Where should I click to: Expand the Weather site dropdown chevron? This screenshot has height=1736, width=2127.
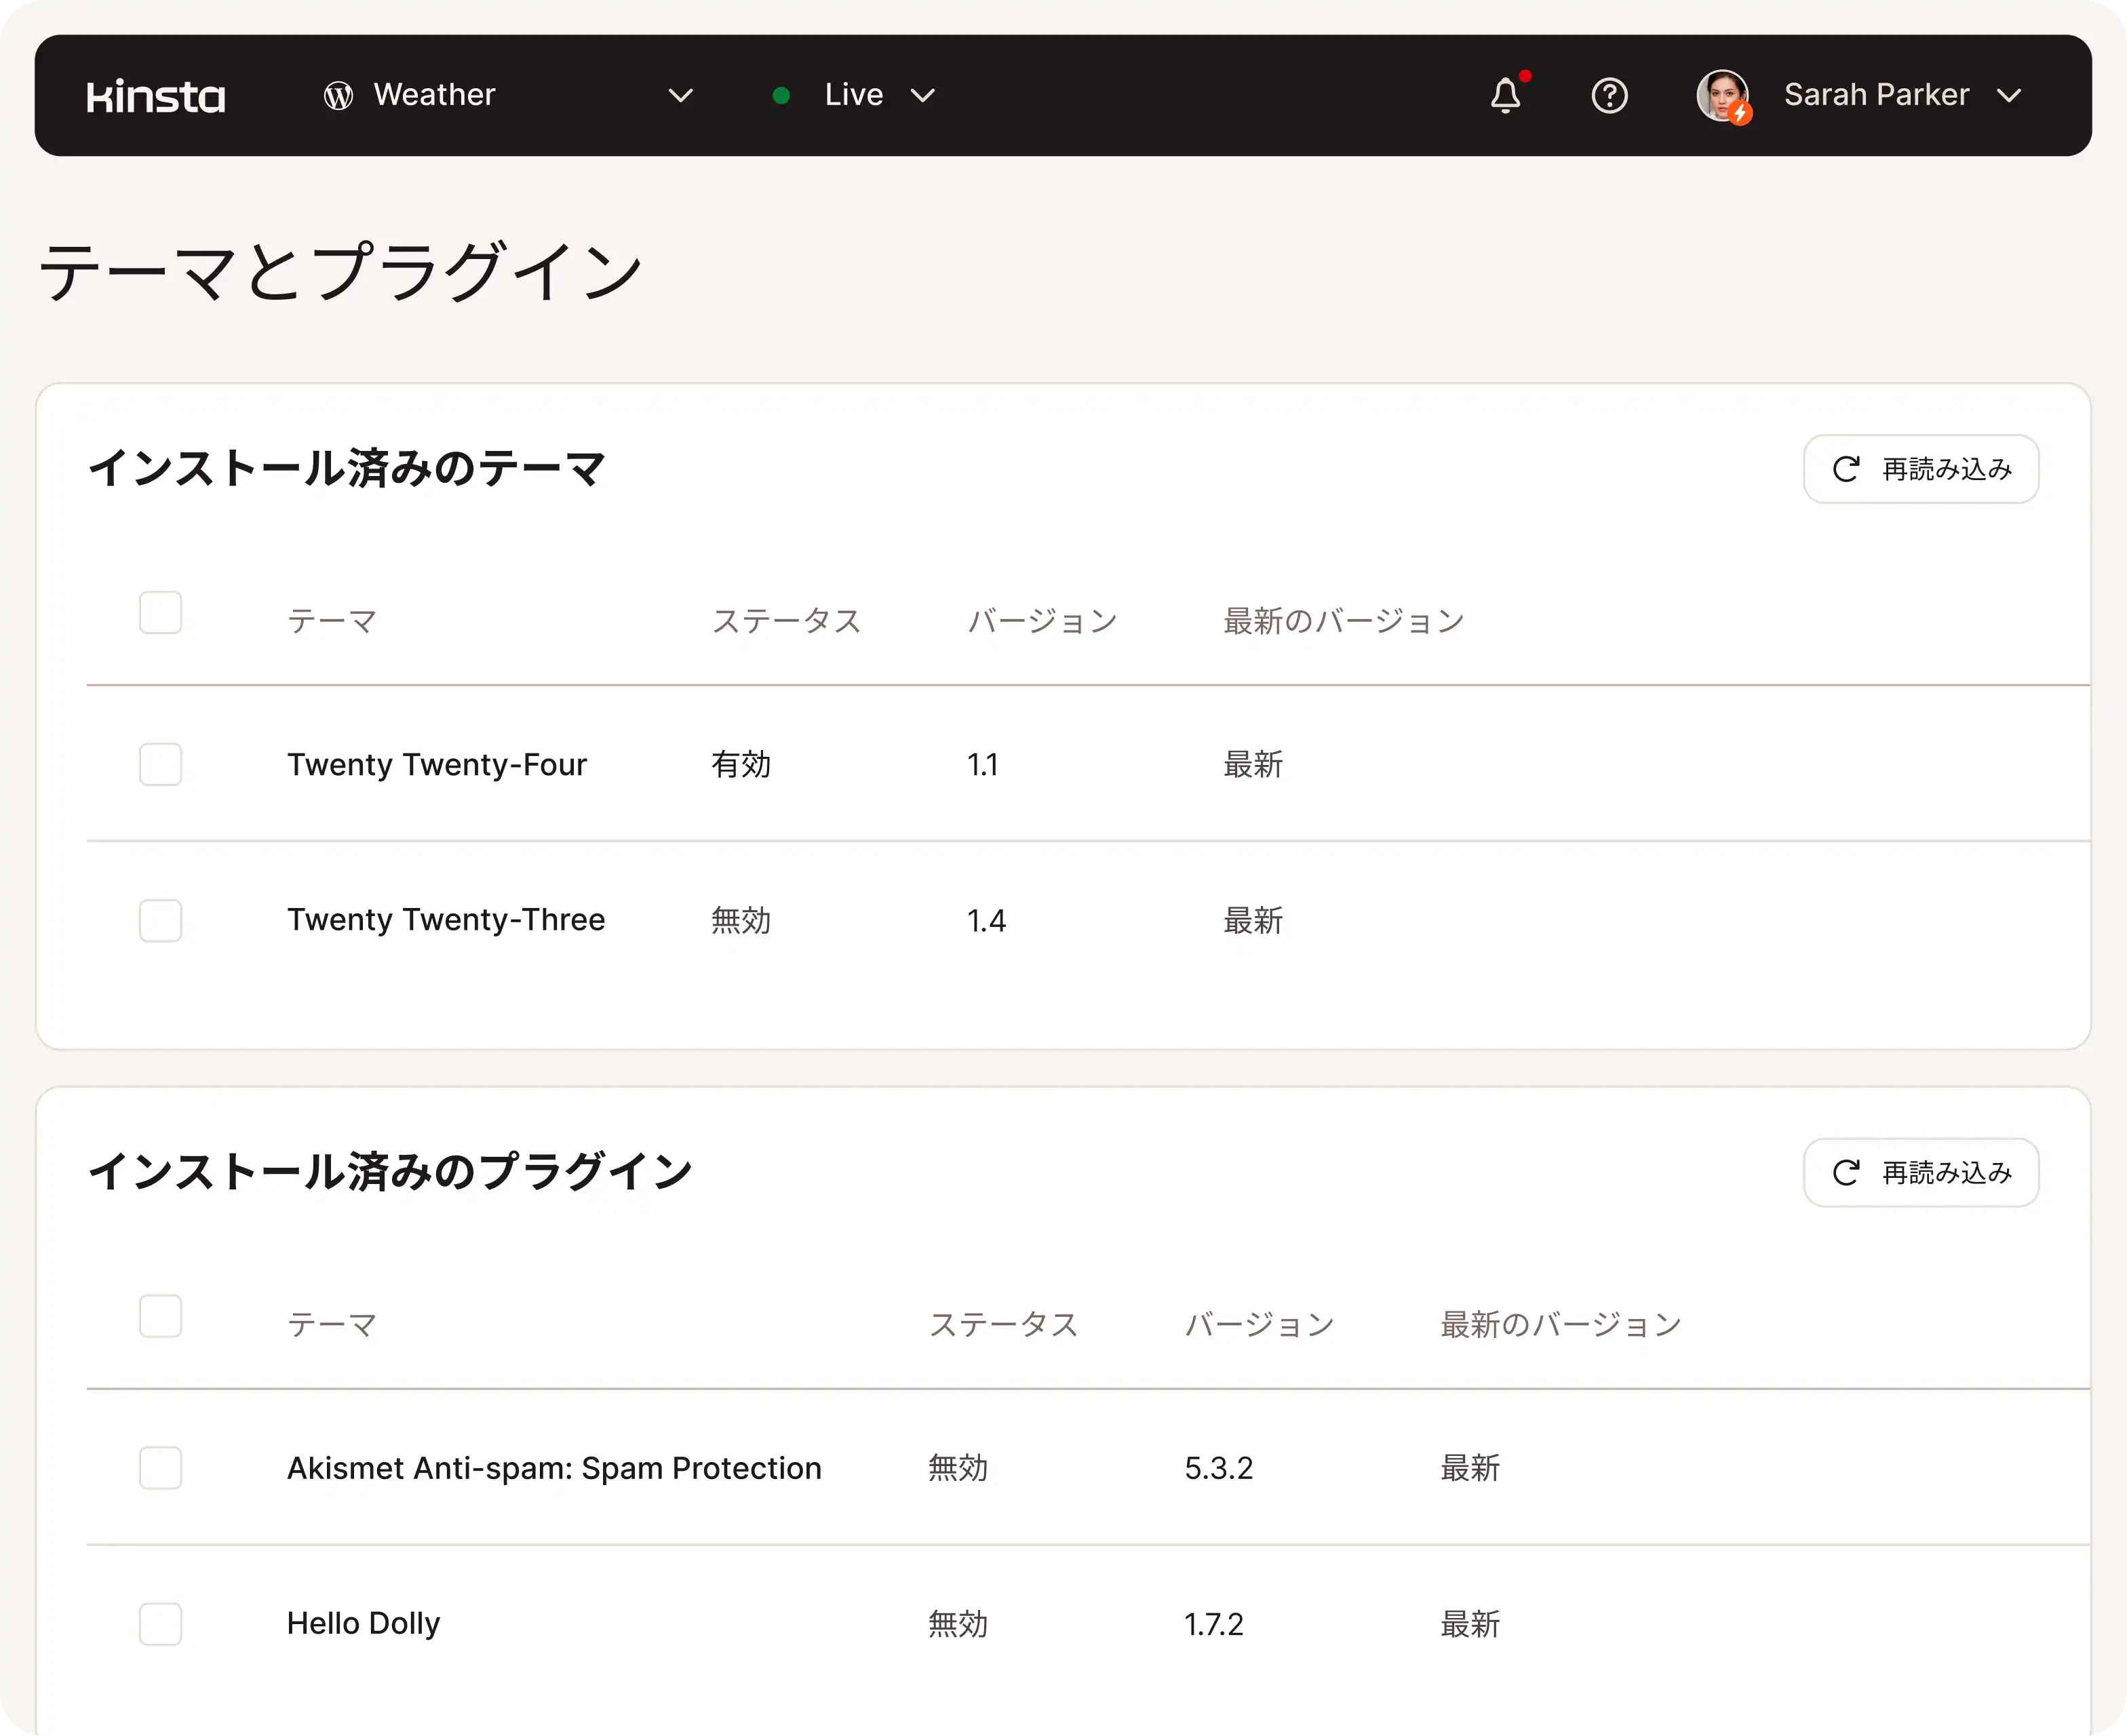[680, 96]
